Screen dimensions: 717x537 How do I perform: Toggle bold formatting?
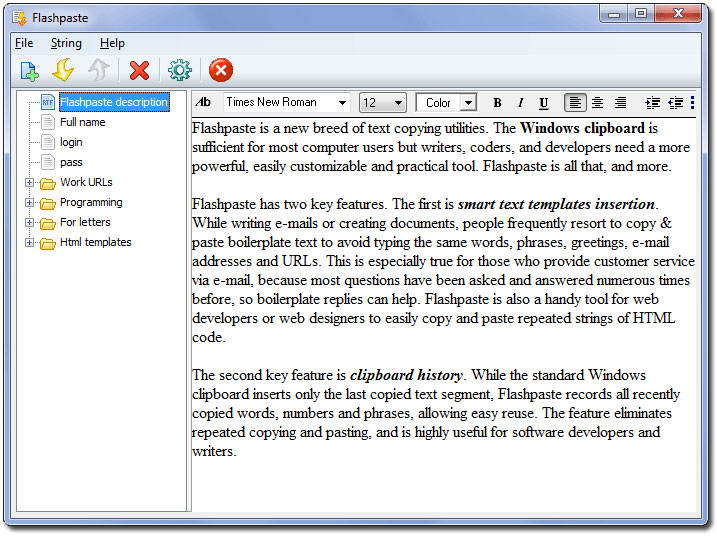tap(497, 103)
